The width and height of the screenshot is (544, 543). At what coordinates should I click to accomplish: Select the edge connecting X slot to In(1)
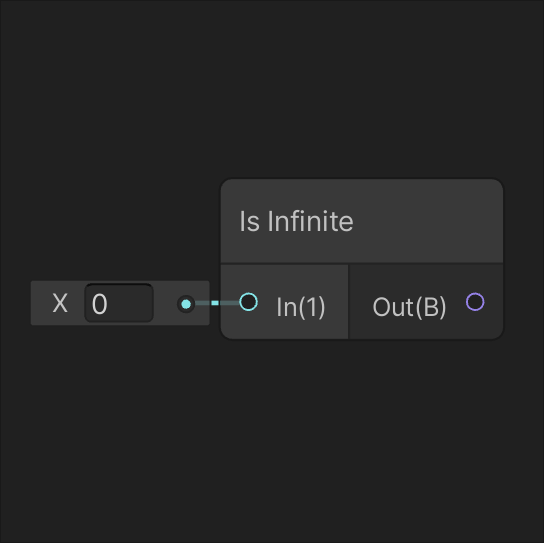217,303
